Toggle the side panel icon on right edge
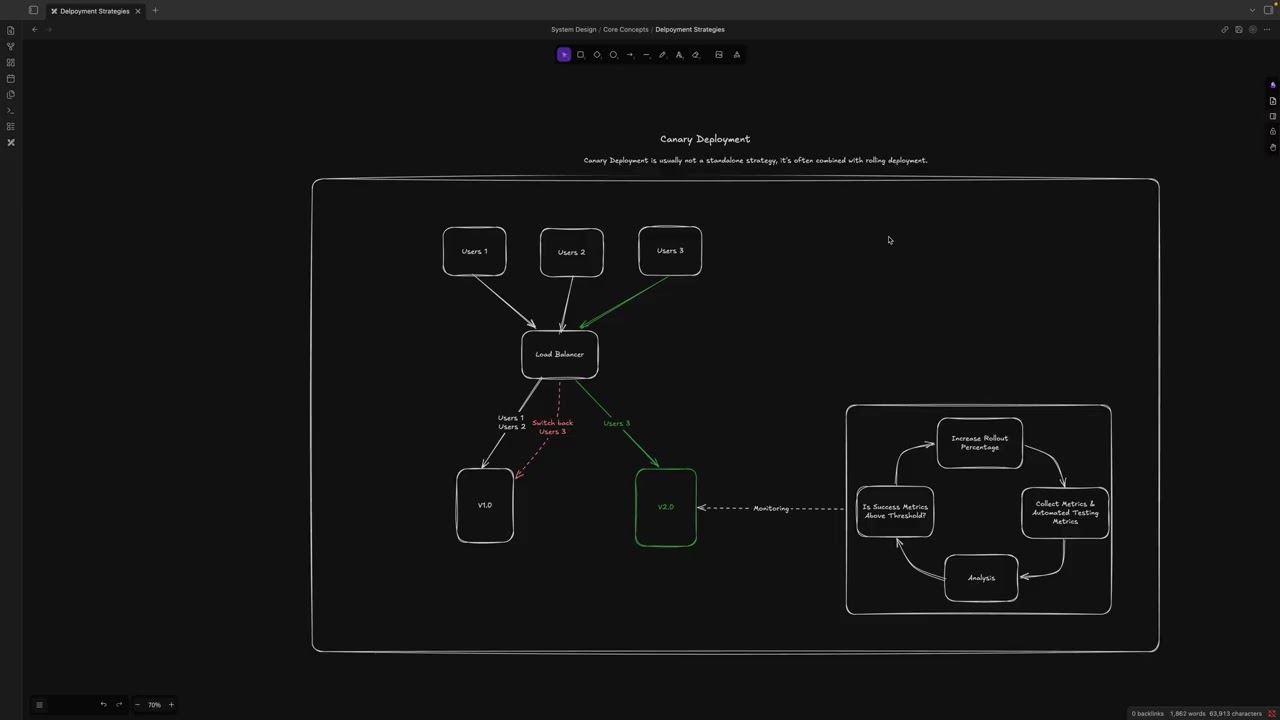 [1273, 116]
